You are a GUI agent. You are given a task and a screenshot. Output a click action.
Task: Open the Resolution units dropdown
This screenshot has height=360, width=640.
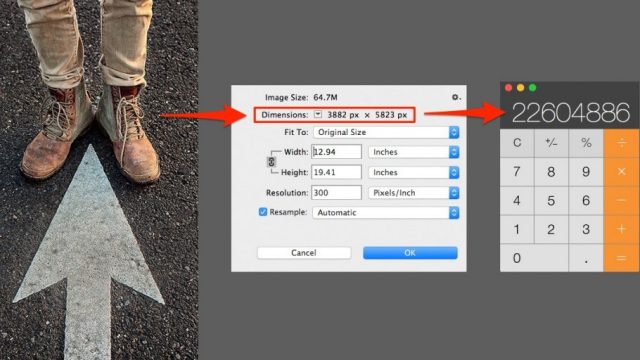click(x=413, y=193)
